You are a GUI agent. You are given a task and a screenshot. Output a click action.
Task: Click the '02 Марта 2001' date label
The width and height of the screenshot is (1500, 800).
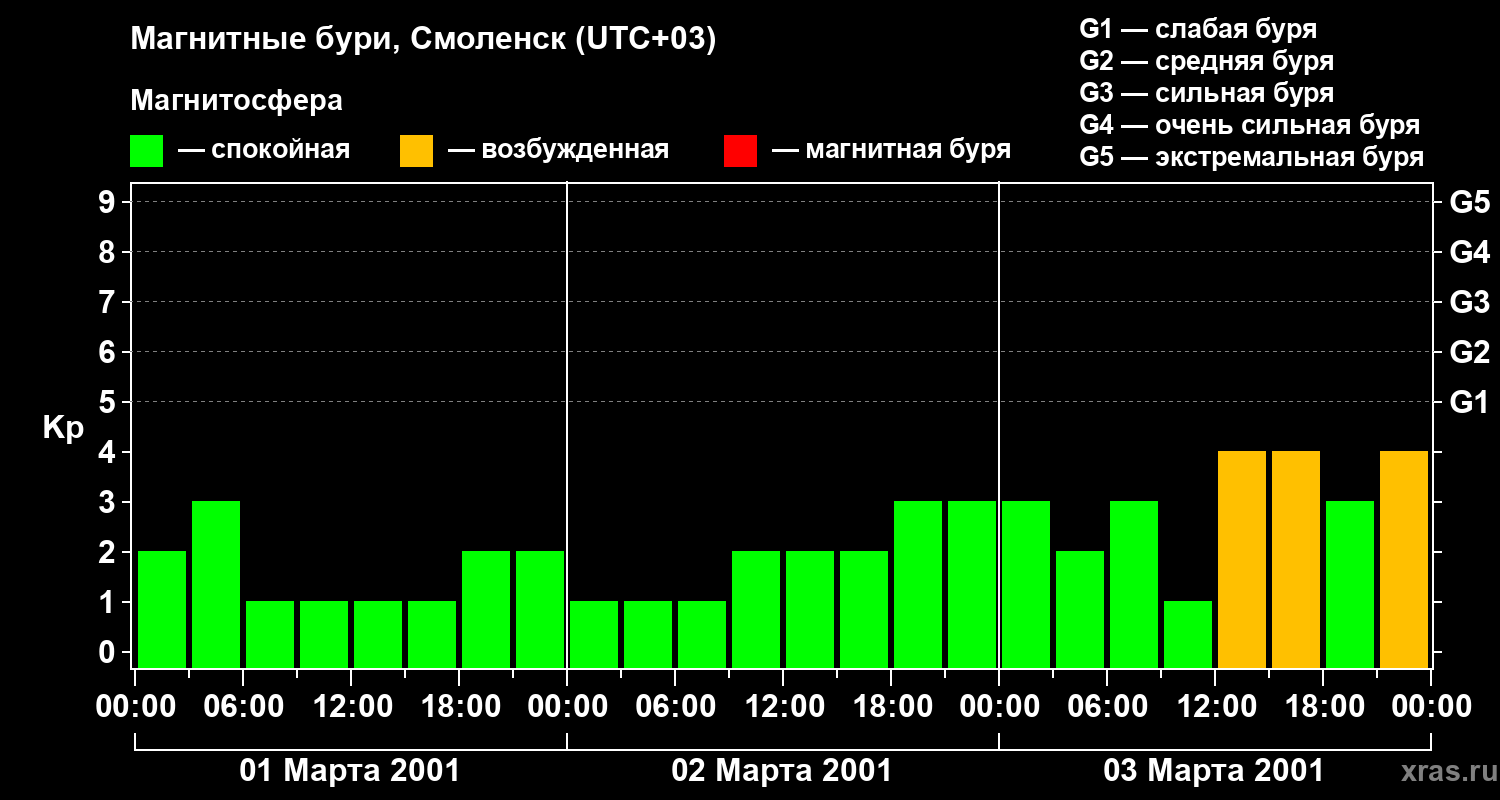pos(782,771)
